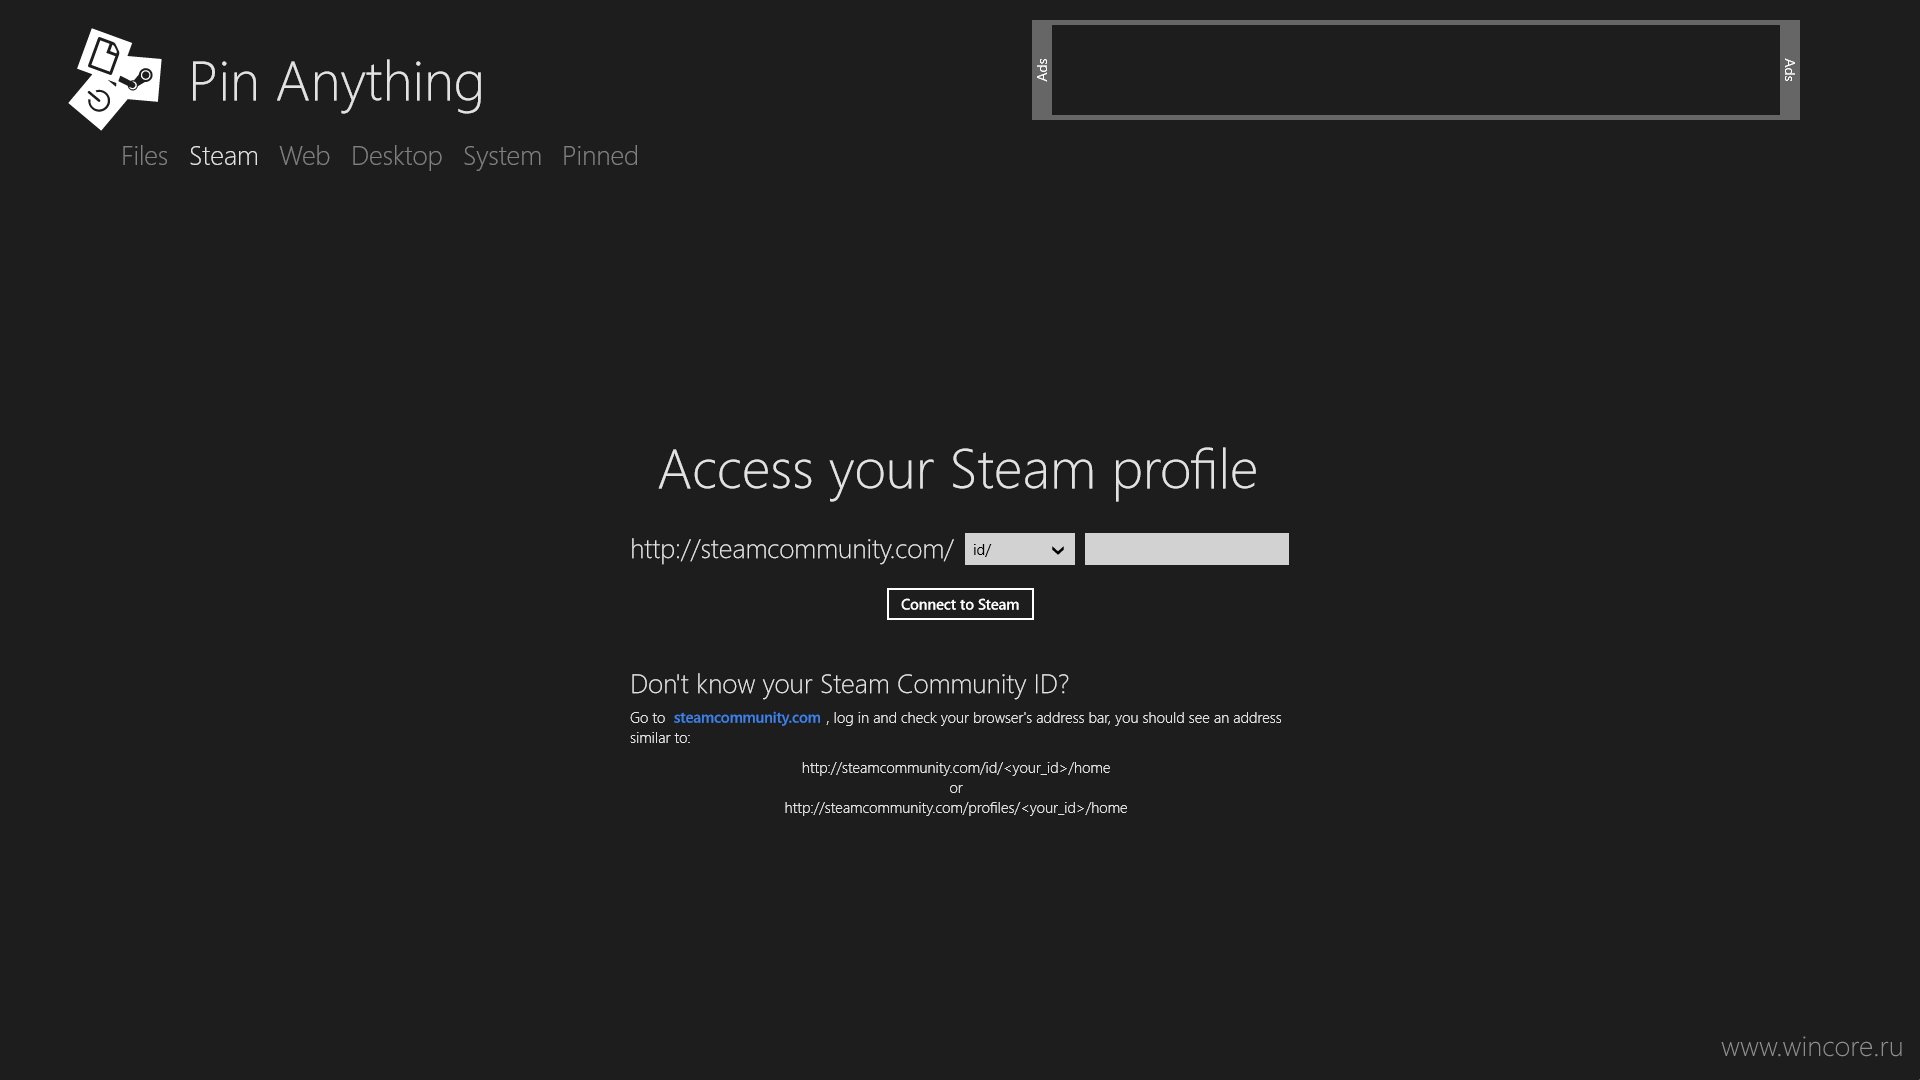This screenshot has width=1920, height=1080.
Task: Focus the Steam ID input field
Action: [x=1186, y=549]
